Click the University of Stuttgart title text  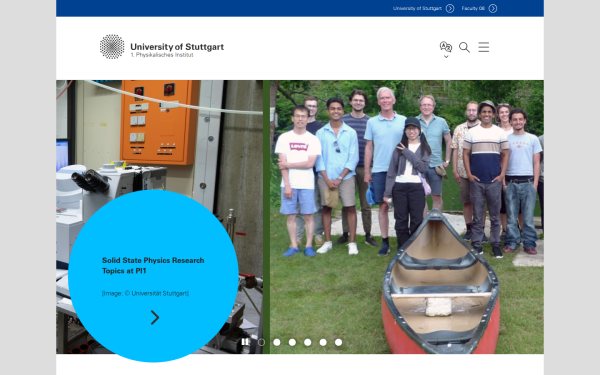click(177, 47)
